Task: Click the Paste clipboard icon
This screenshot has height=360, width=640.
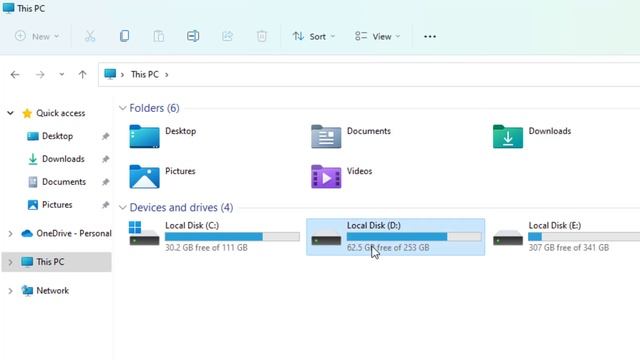Action: 159,36
